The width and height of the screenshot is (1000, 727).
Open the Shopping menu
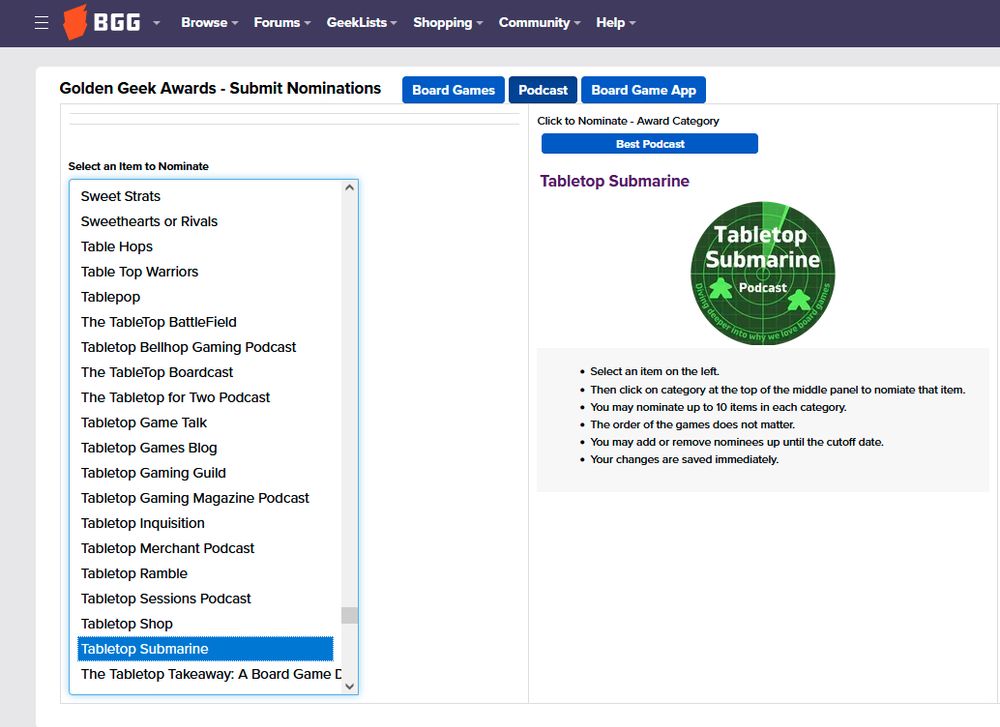pos(448,22)
